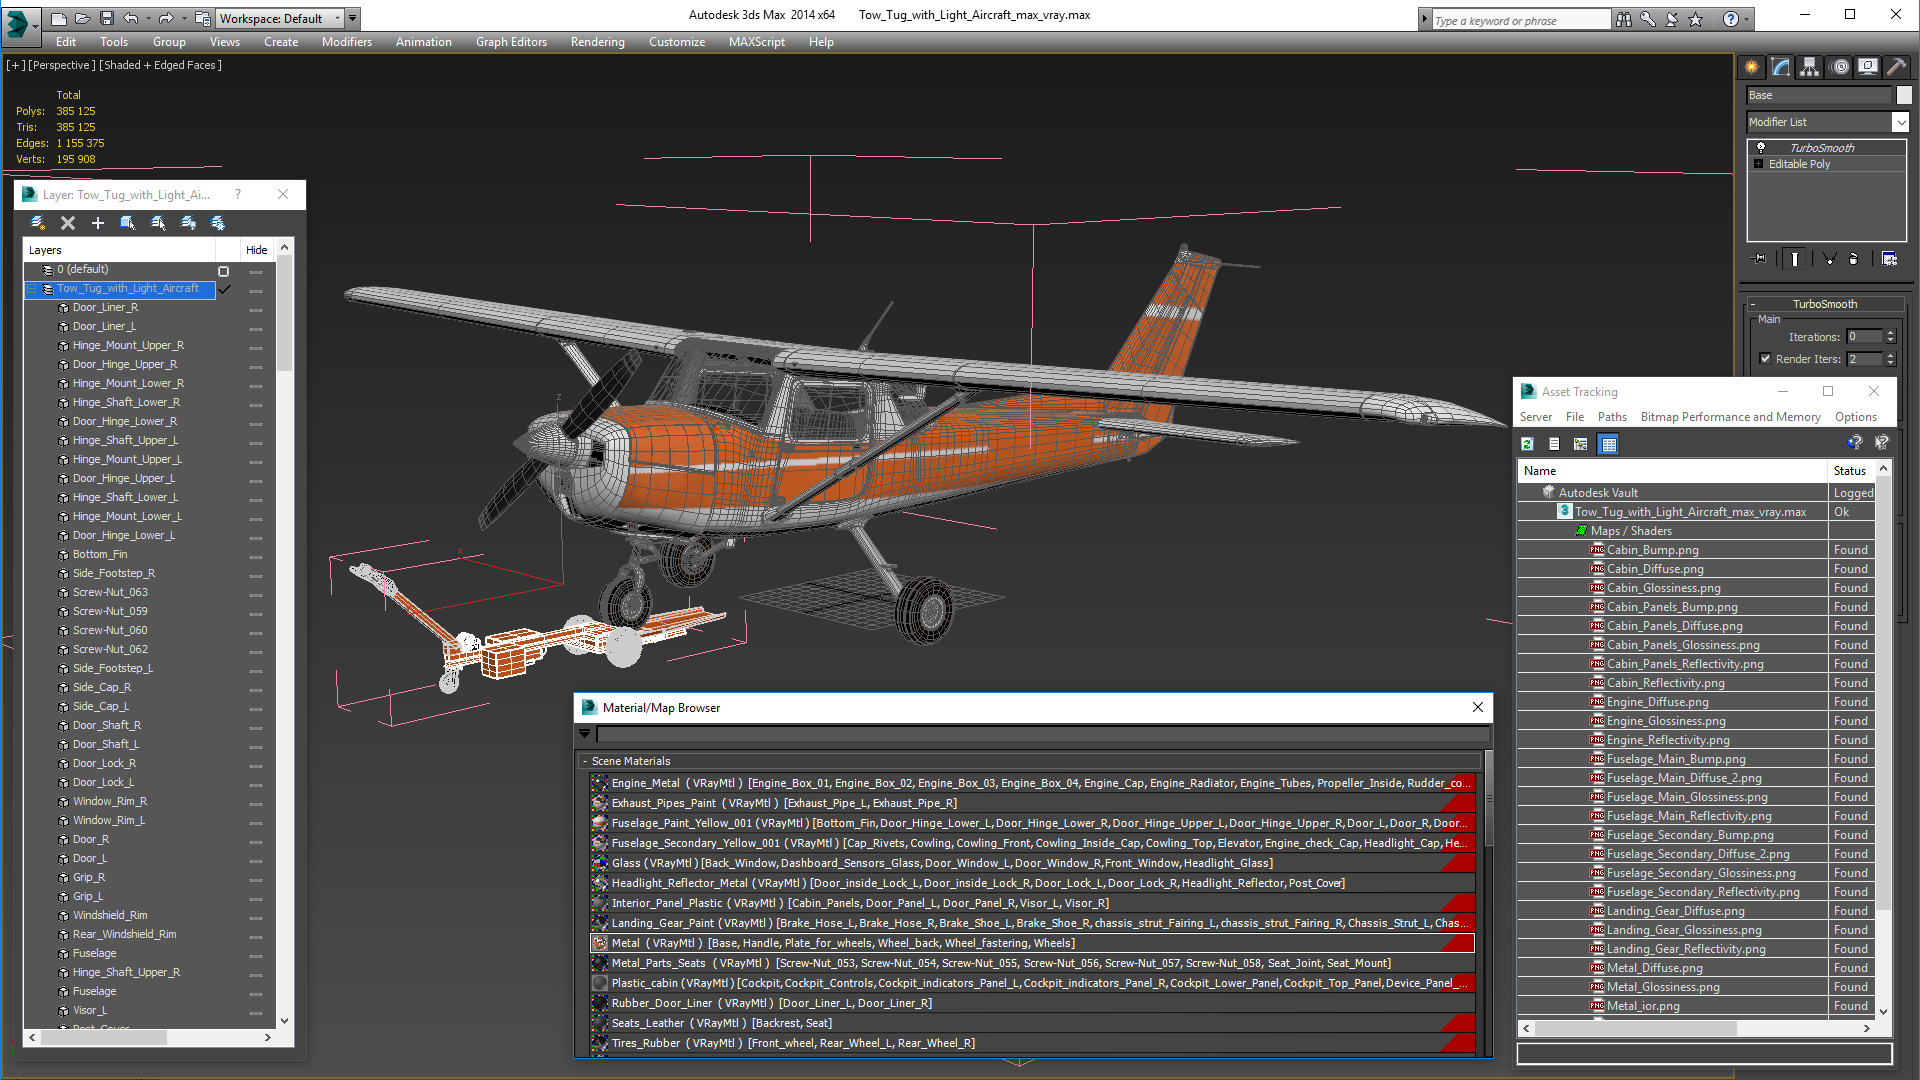Increase the Iterations spinner value
The height and width of the screenshot is (1080, 1920).
(1890, 333)
